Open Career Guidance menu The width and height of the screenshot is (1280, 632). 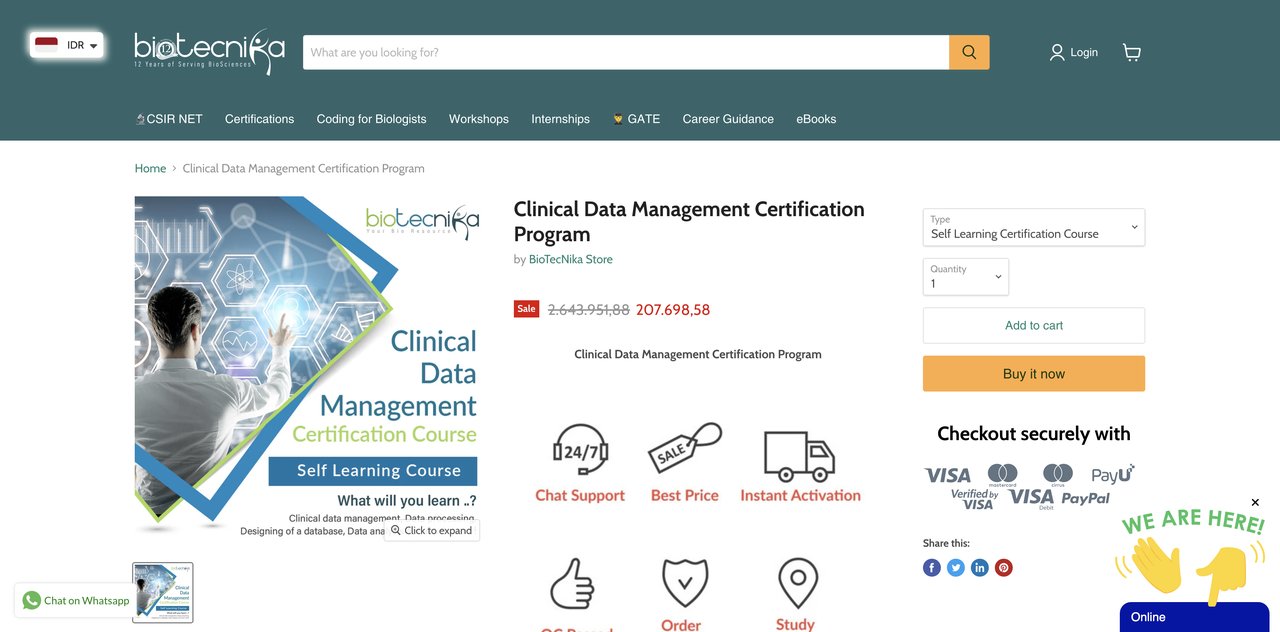coord(728,119)
